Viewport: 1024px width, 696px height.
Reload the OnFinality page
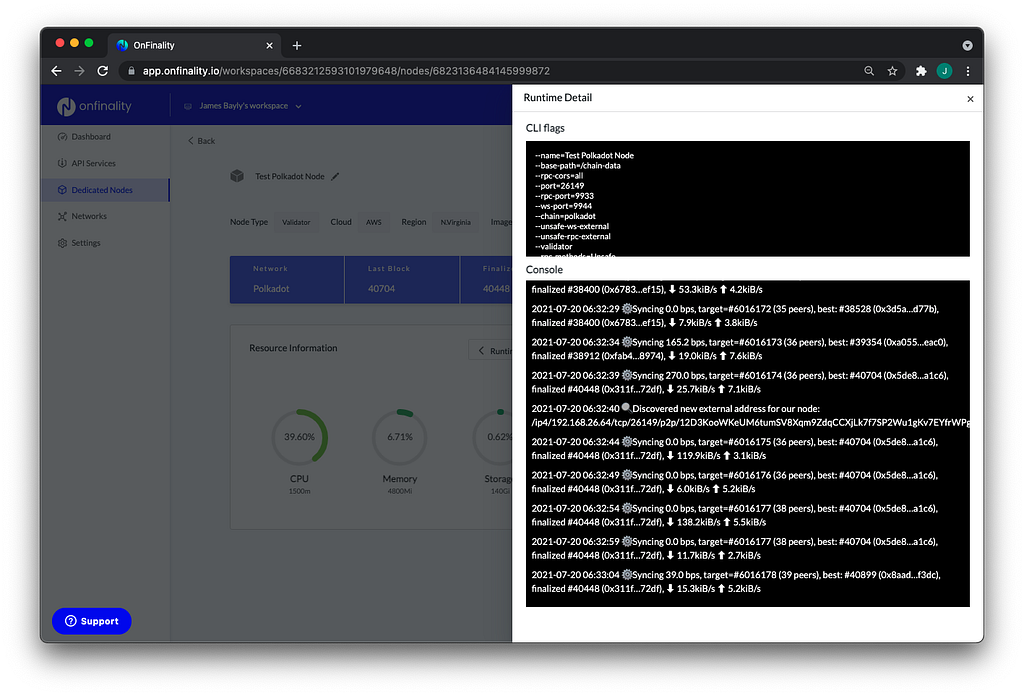point(103,71)
